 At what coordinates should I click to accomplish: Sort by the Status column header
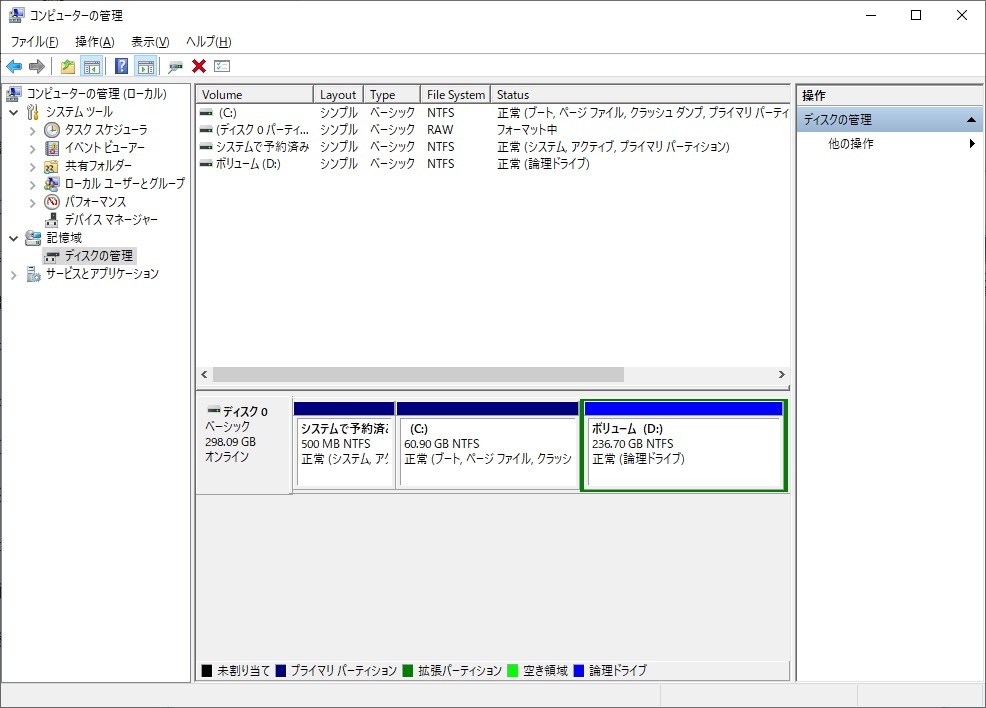tap(640, 94)
